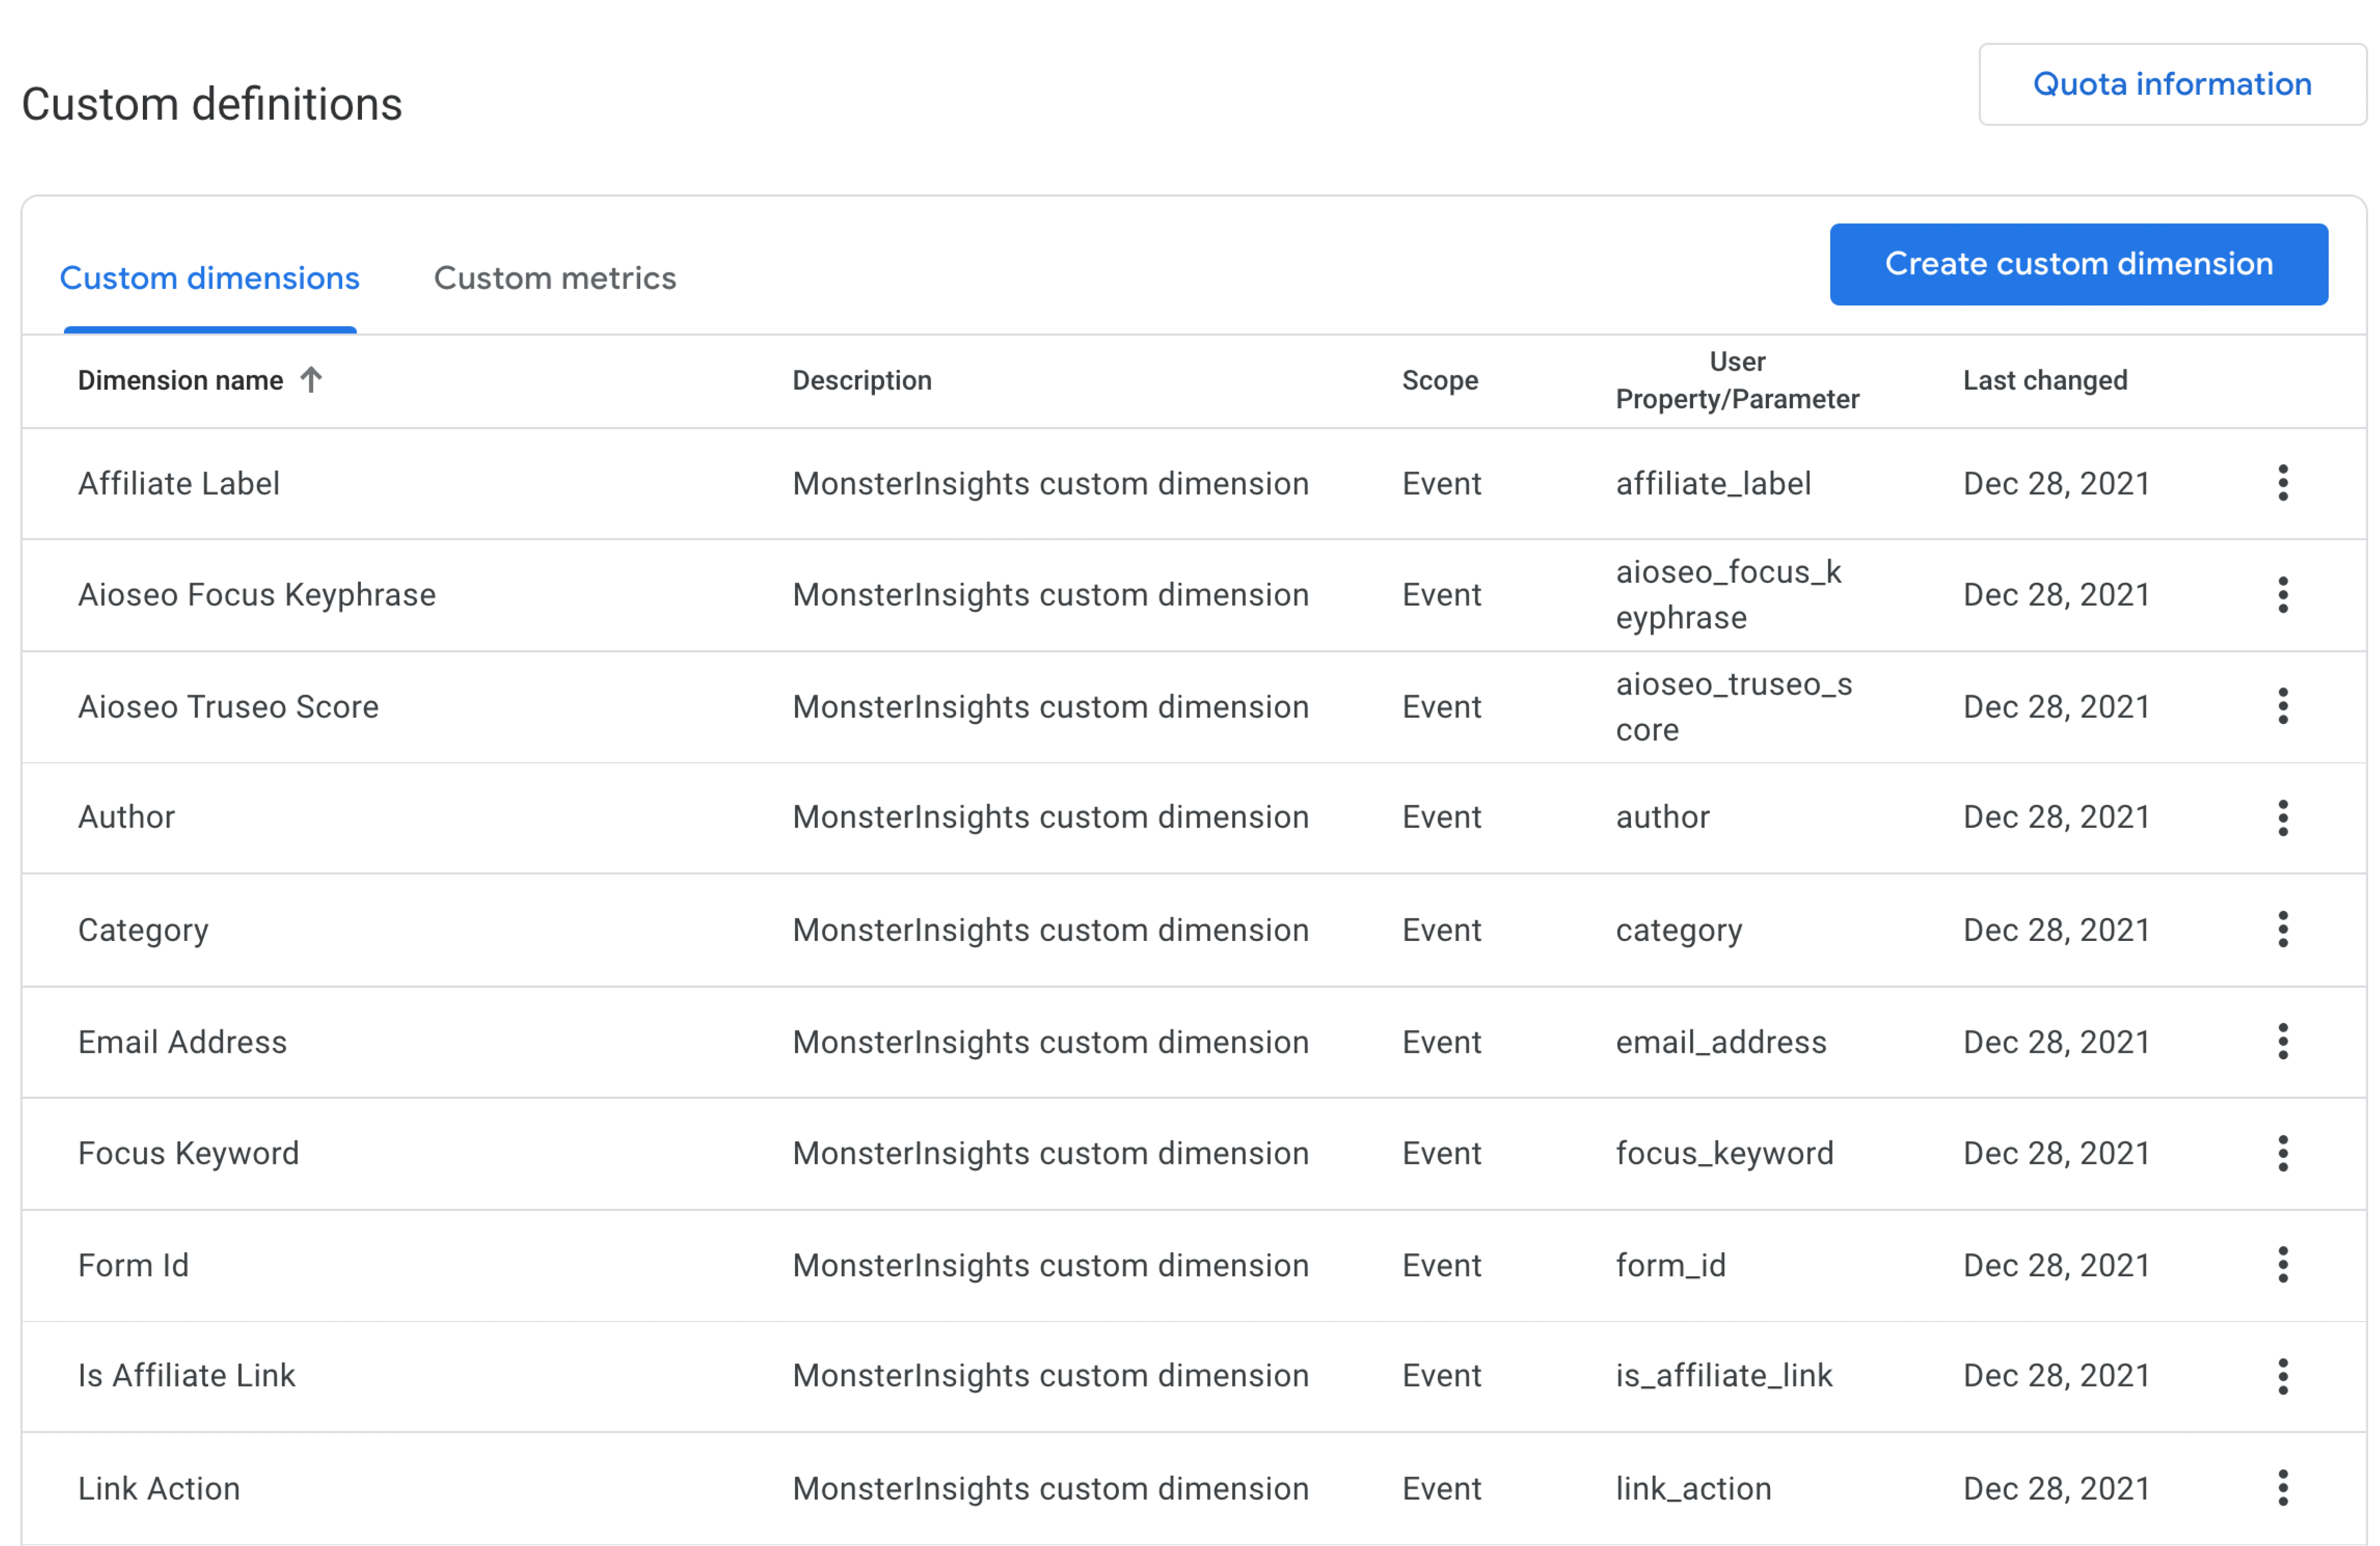Click the sort arrow next to Dimension name

311,380
